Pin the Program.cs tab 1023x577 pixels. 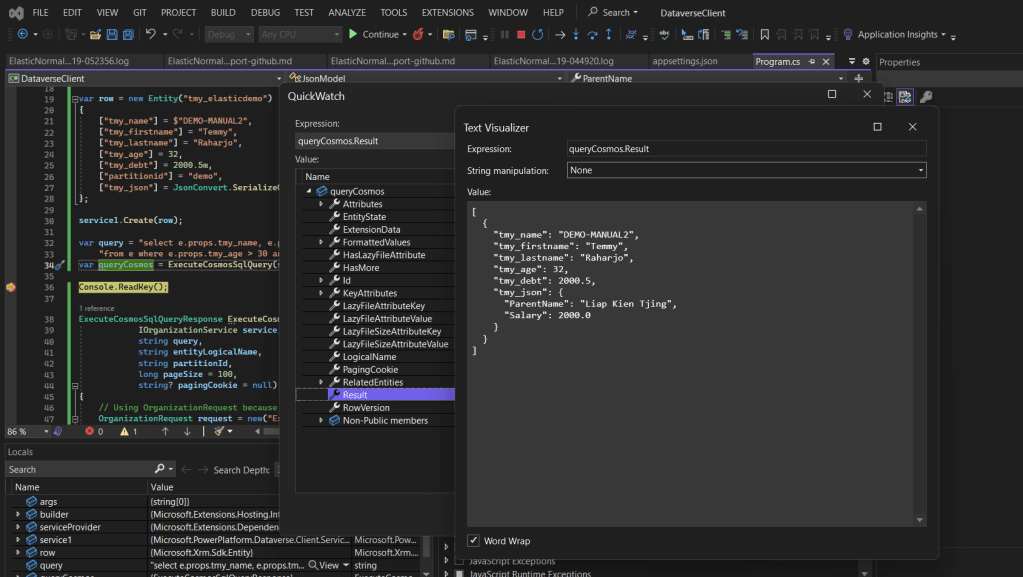point(812,61)
